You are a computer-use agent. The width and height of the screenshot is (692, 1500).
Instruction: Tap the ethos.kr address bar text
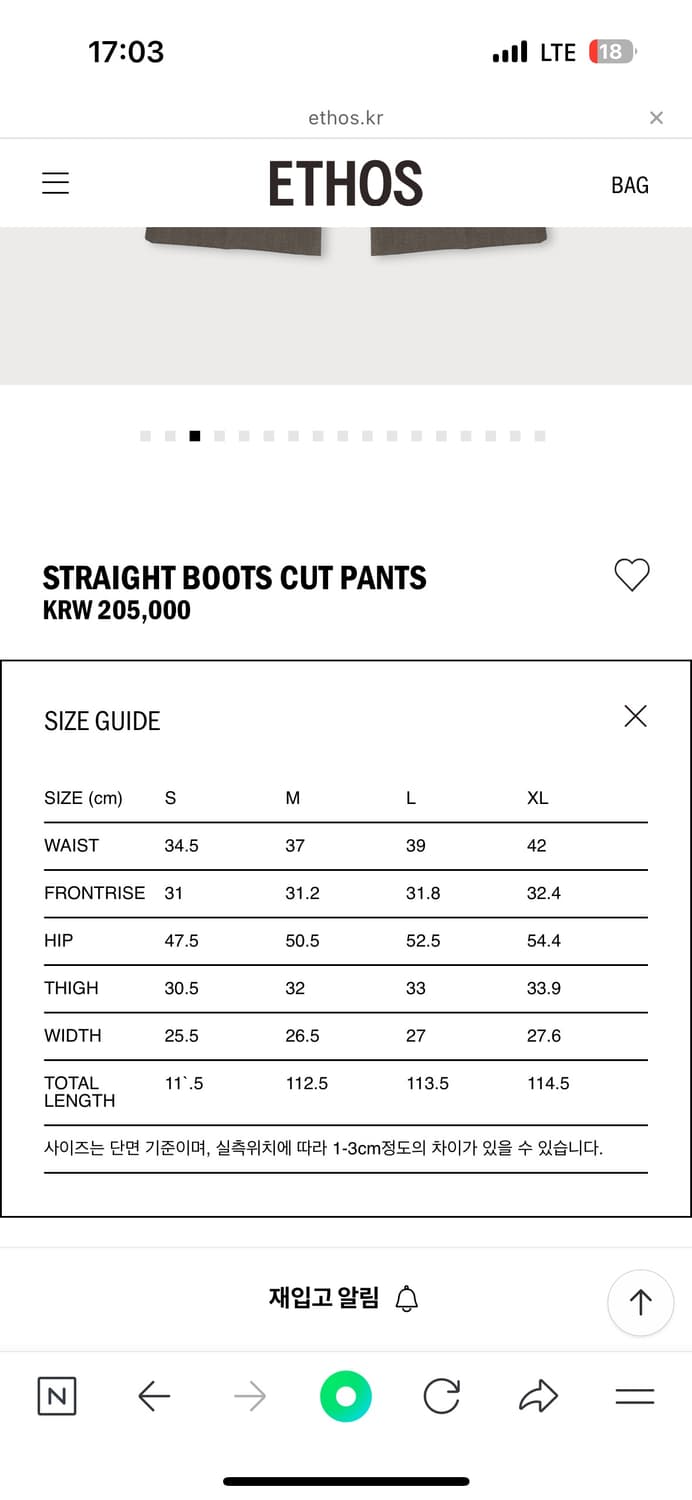coord(345,118)
